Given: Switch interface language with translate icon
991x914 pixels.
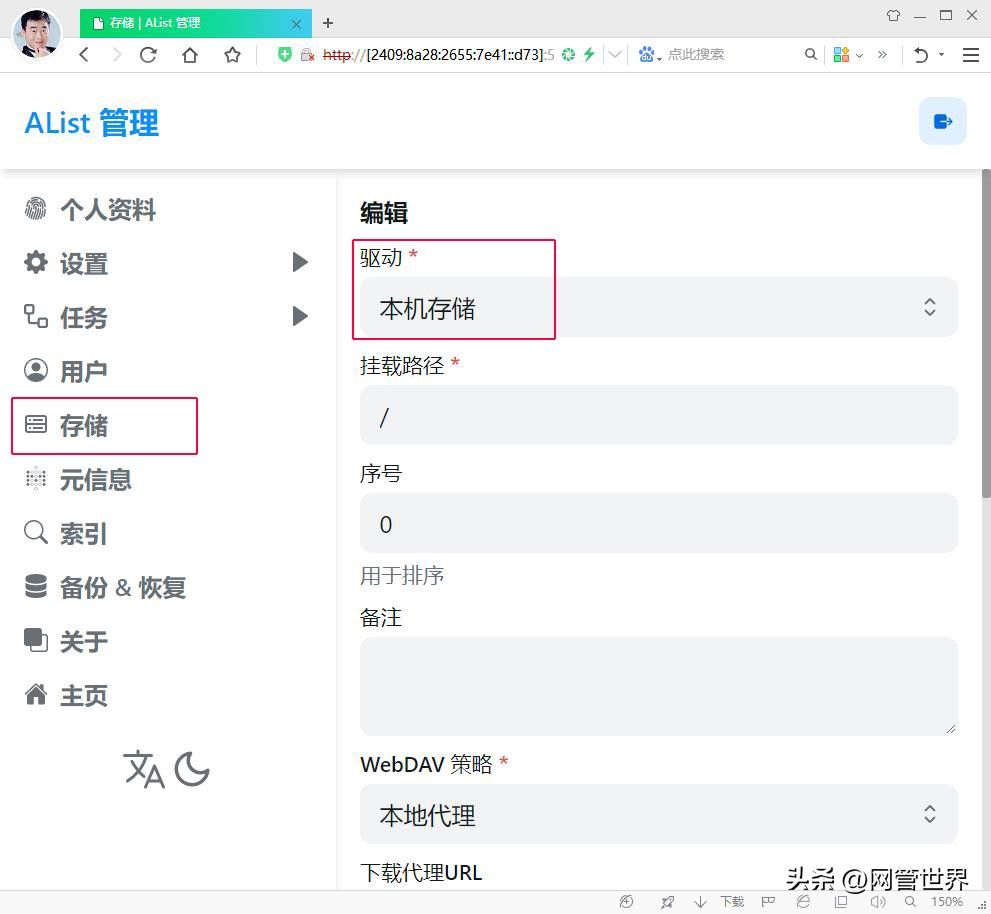Looking at the screenshot, I should [x=143, y=769].
